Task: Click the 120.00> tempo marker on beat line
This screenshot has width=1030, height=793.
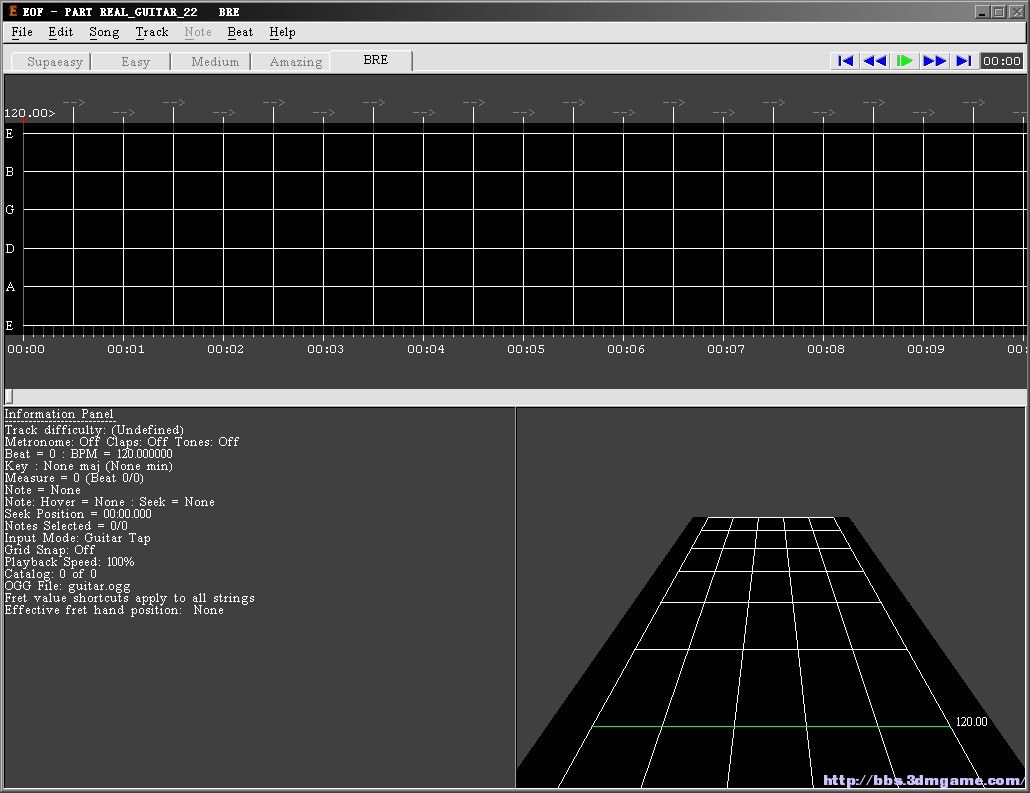Action: pyautogui.click(x=30, y=113)
